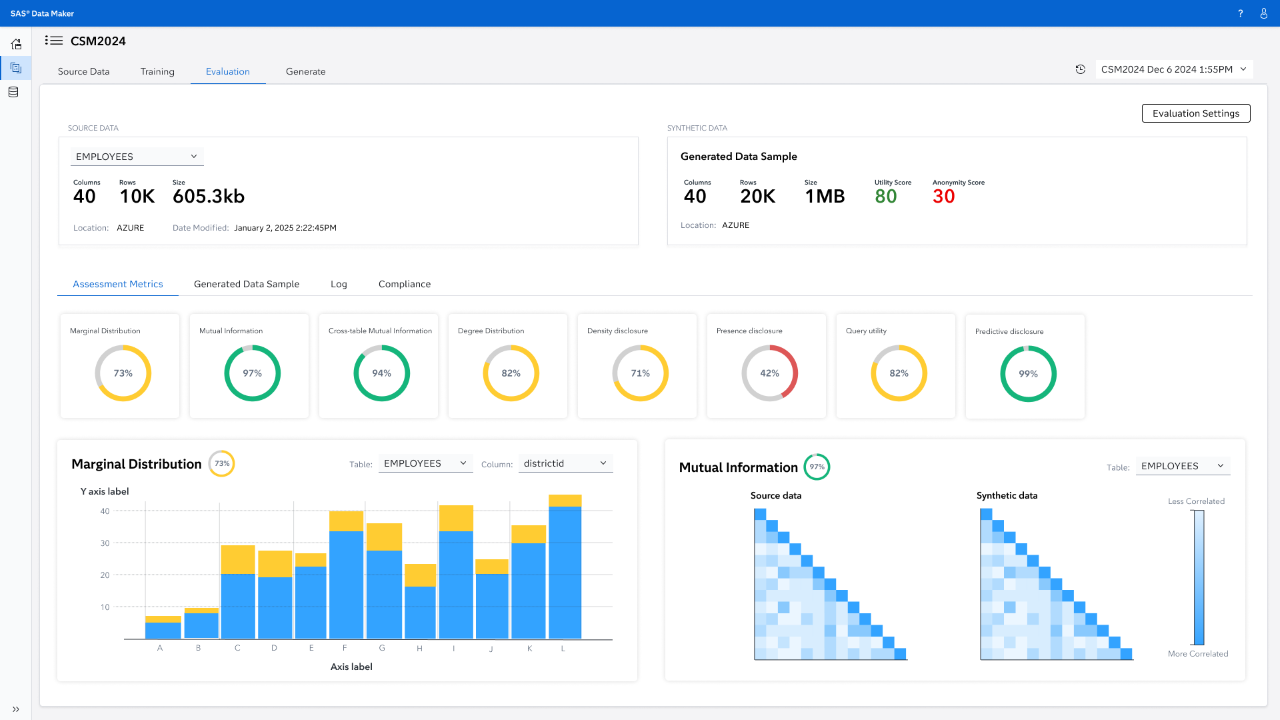Expand the sidebar with double chevron
Viewport: 1280px width, 720px height.
15,709
